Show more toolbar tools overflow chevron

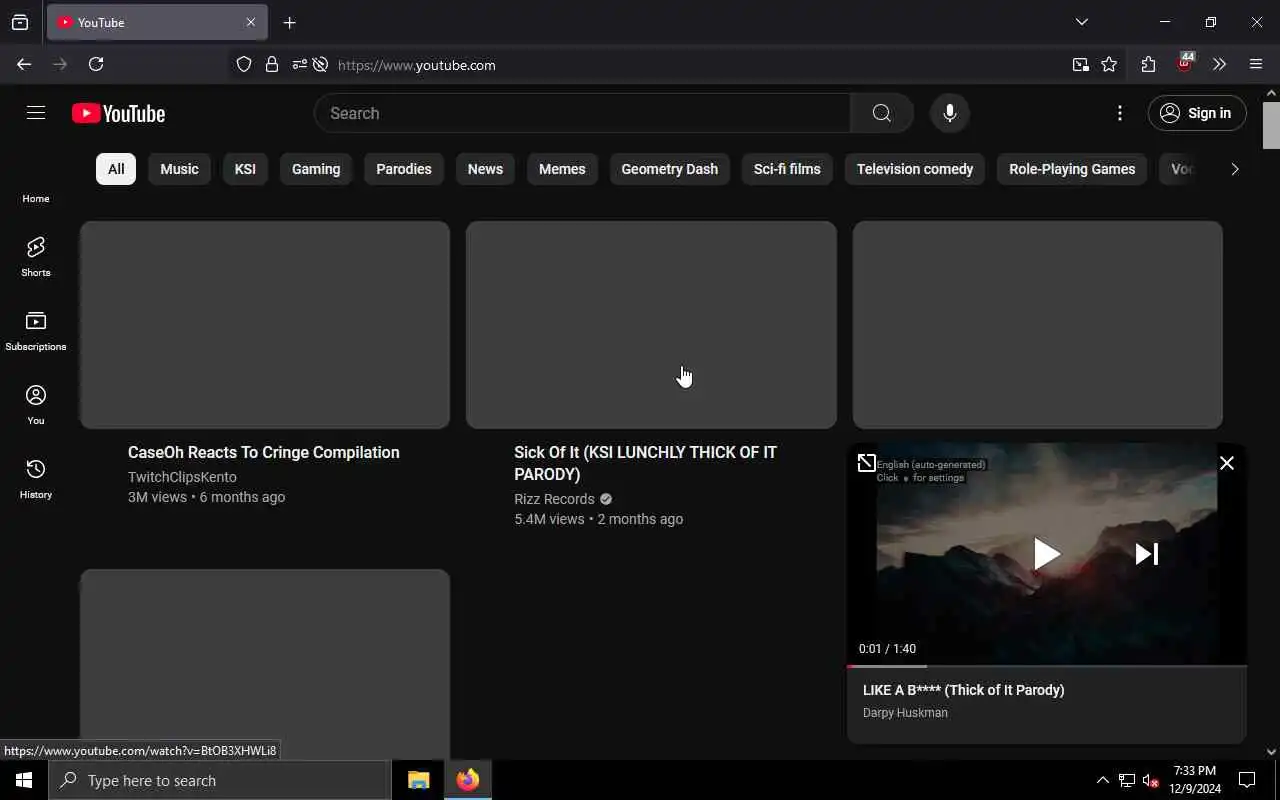tap(1219, 65)
